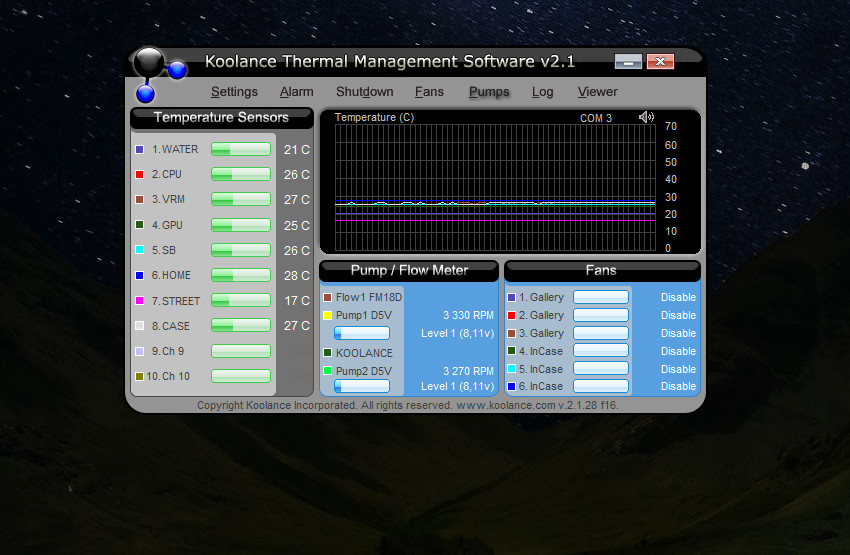Image resolution: width=850 pixels, height=555 pixels.
Task: Click the white 8.CASE color swatch
Action: pyautogui.click(x=139, y=326)
